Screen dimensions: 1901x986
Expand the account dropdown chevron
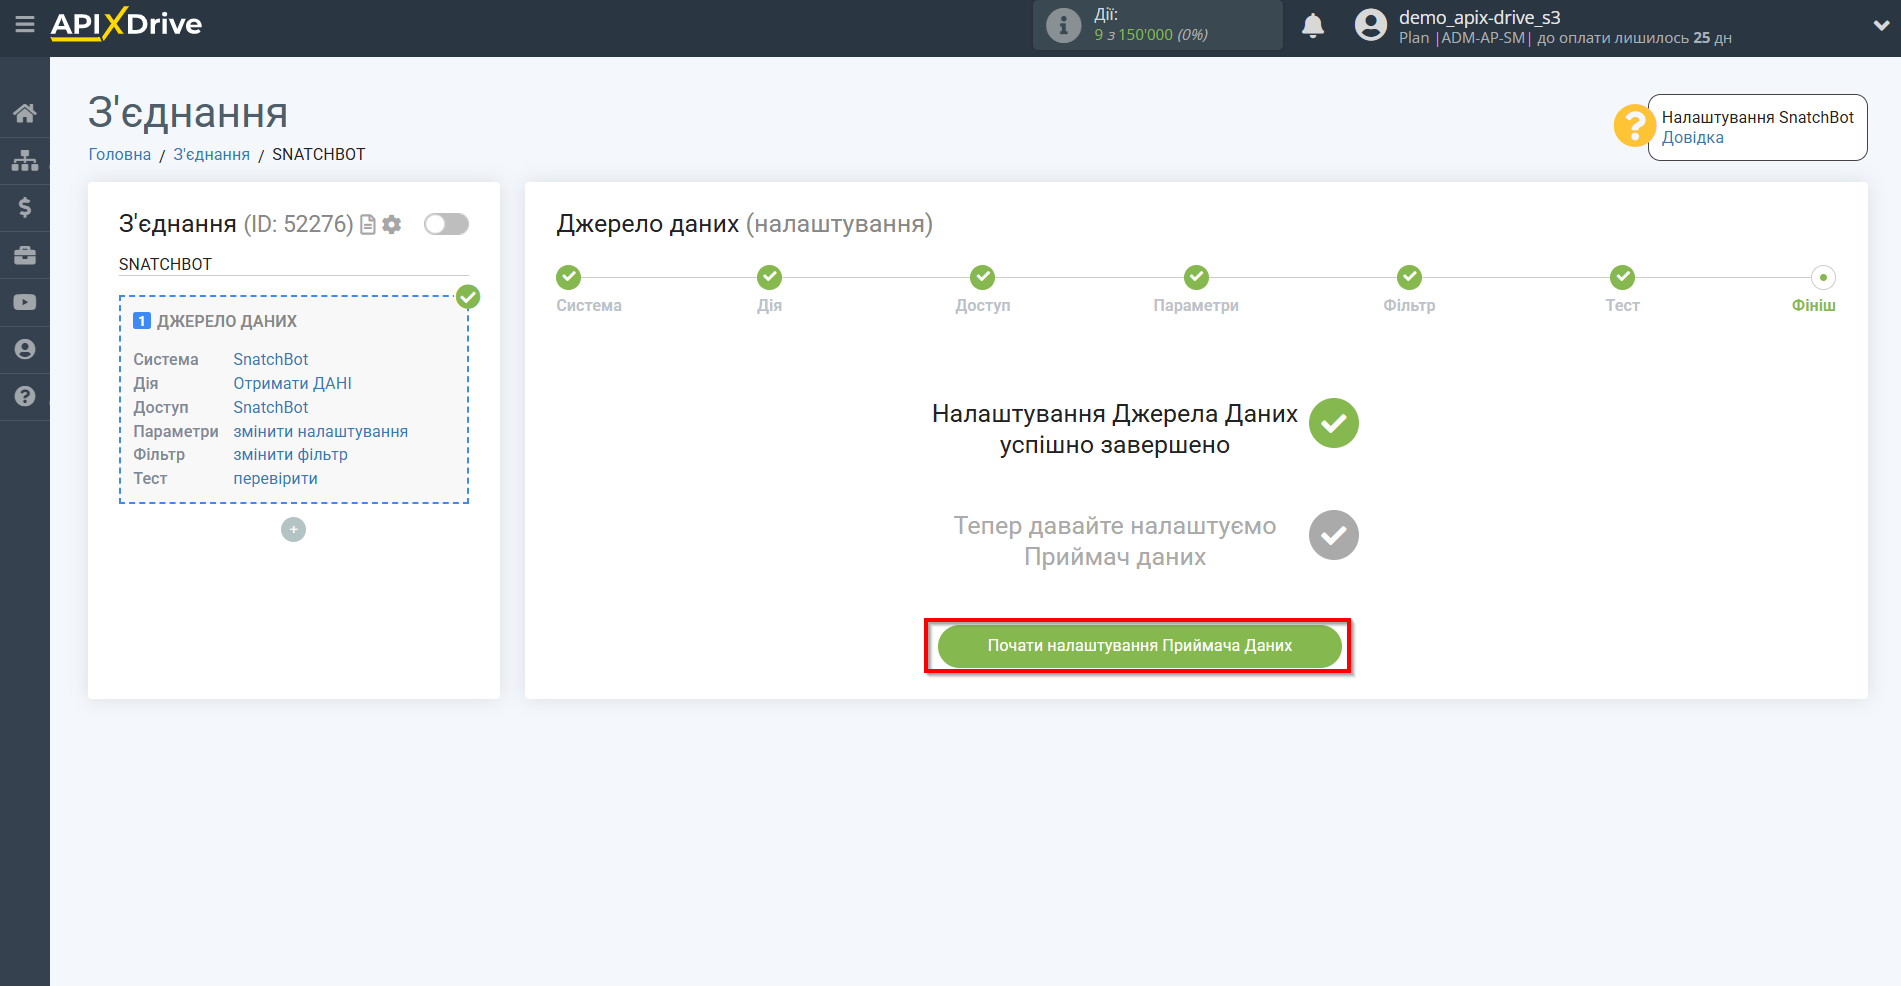click(1880, 26)
